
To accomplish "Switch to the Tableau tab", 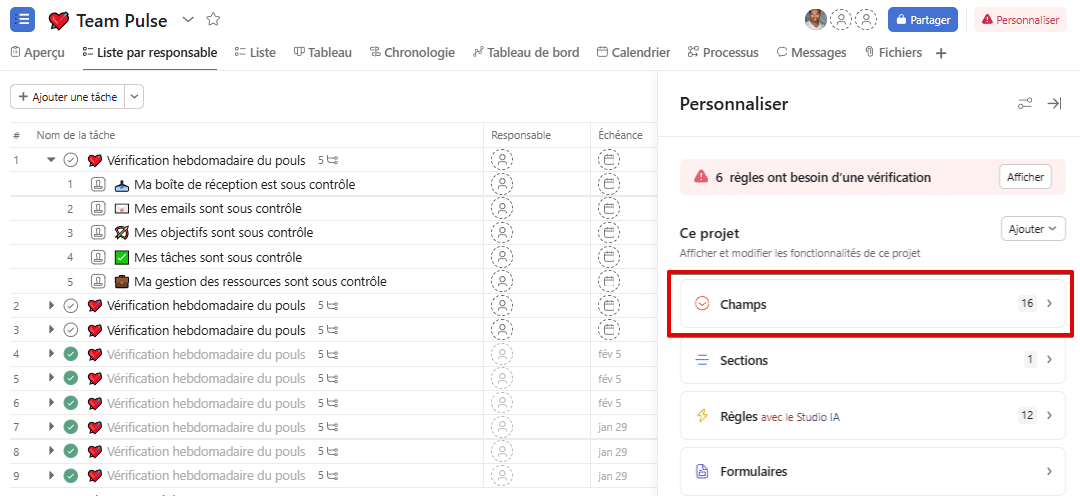I will pos(322,52).
